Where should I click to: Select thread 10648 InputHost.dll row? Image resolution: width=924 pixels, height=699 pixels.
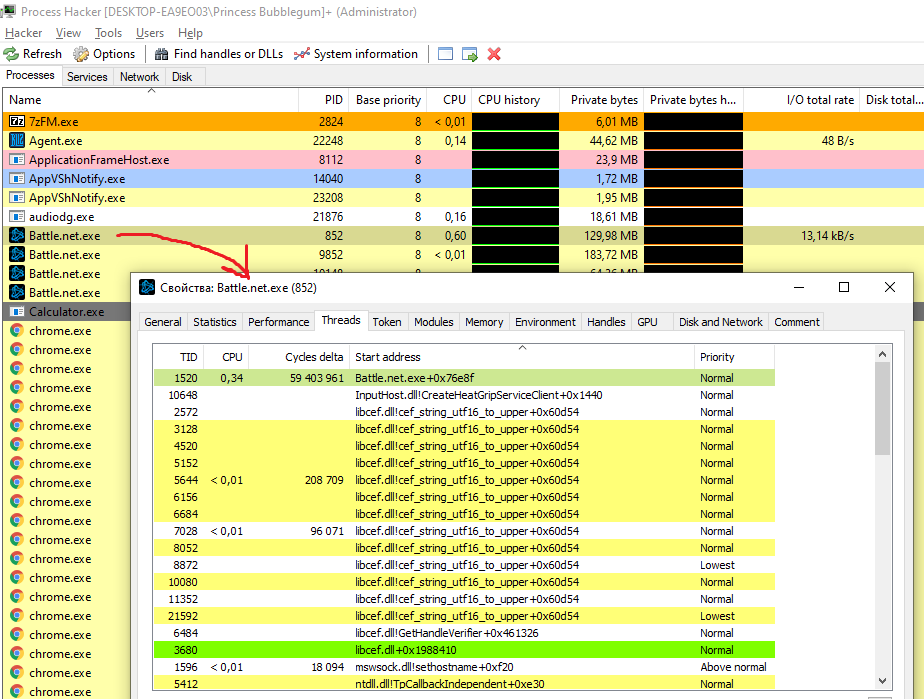coord(464,395)
